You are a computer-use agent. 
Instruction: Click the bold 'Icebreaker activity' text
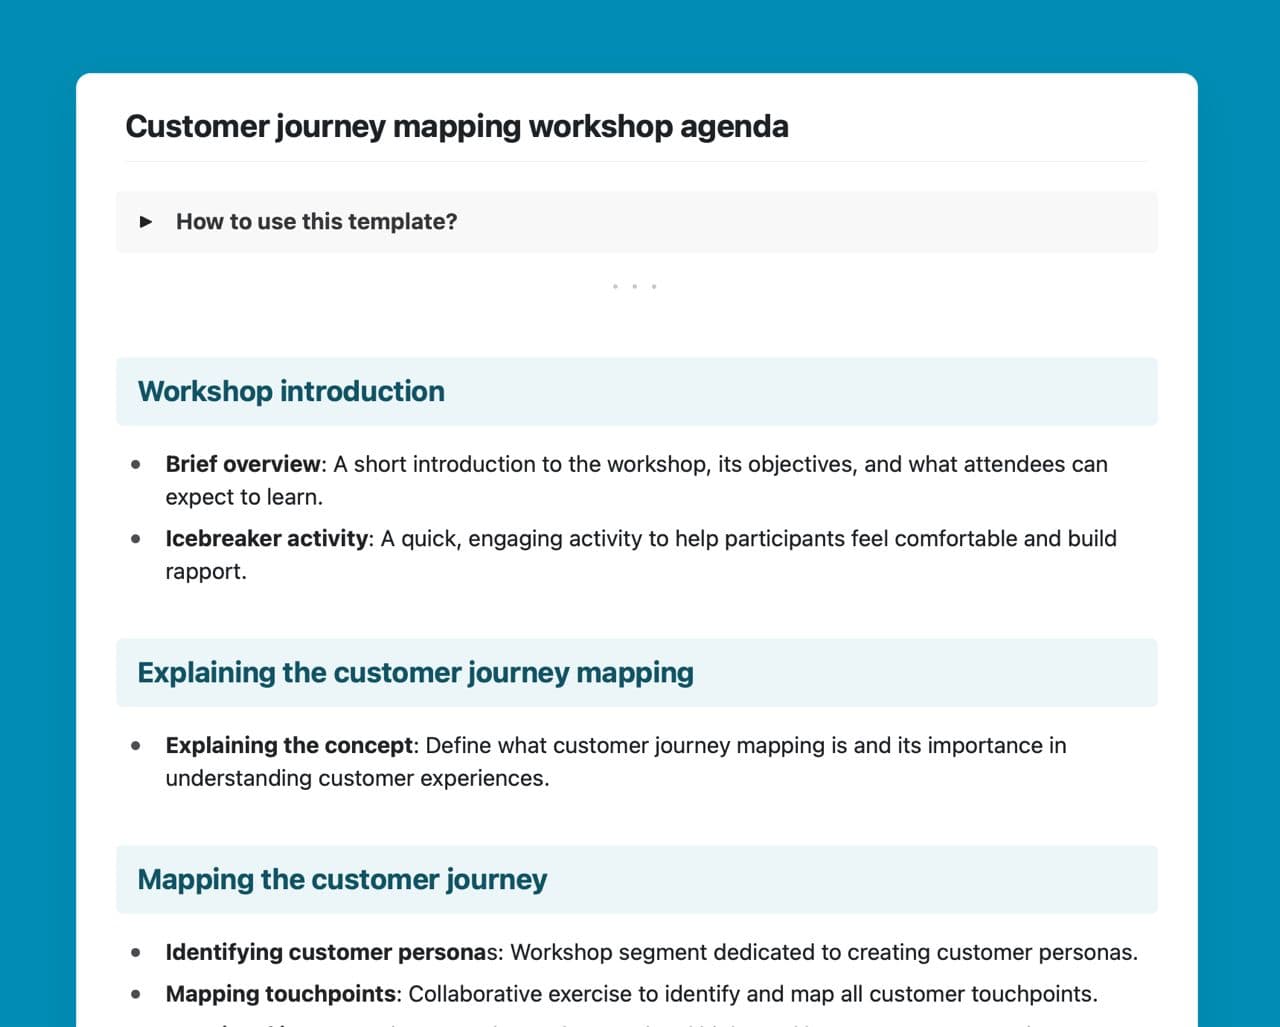pos(266,538)
